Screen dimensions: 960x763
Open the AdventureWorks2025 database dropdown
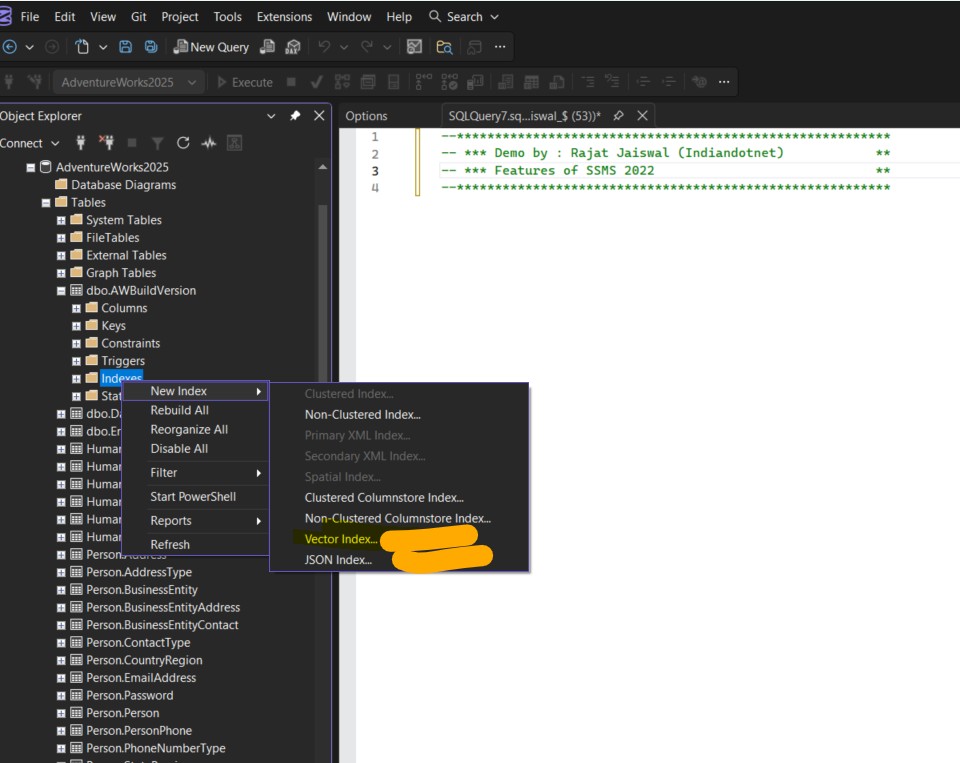tap(194, 82)
